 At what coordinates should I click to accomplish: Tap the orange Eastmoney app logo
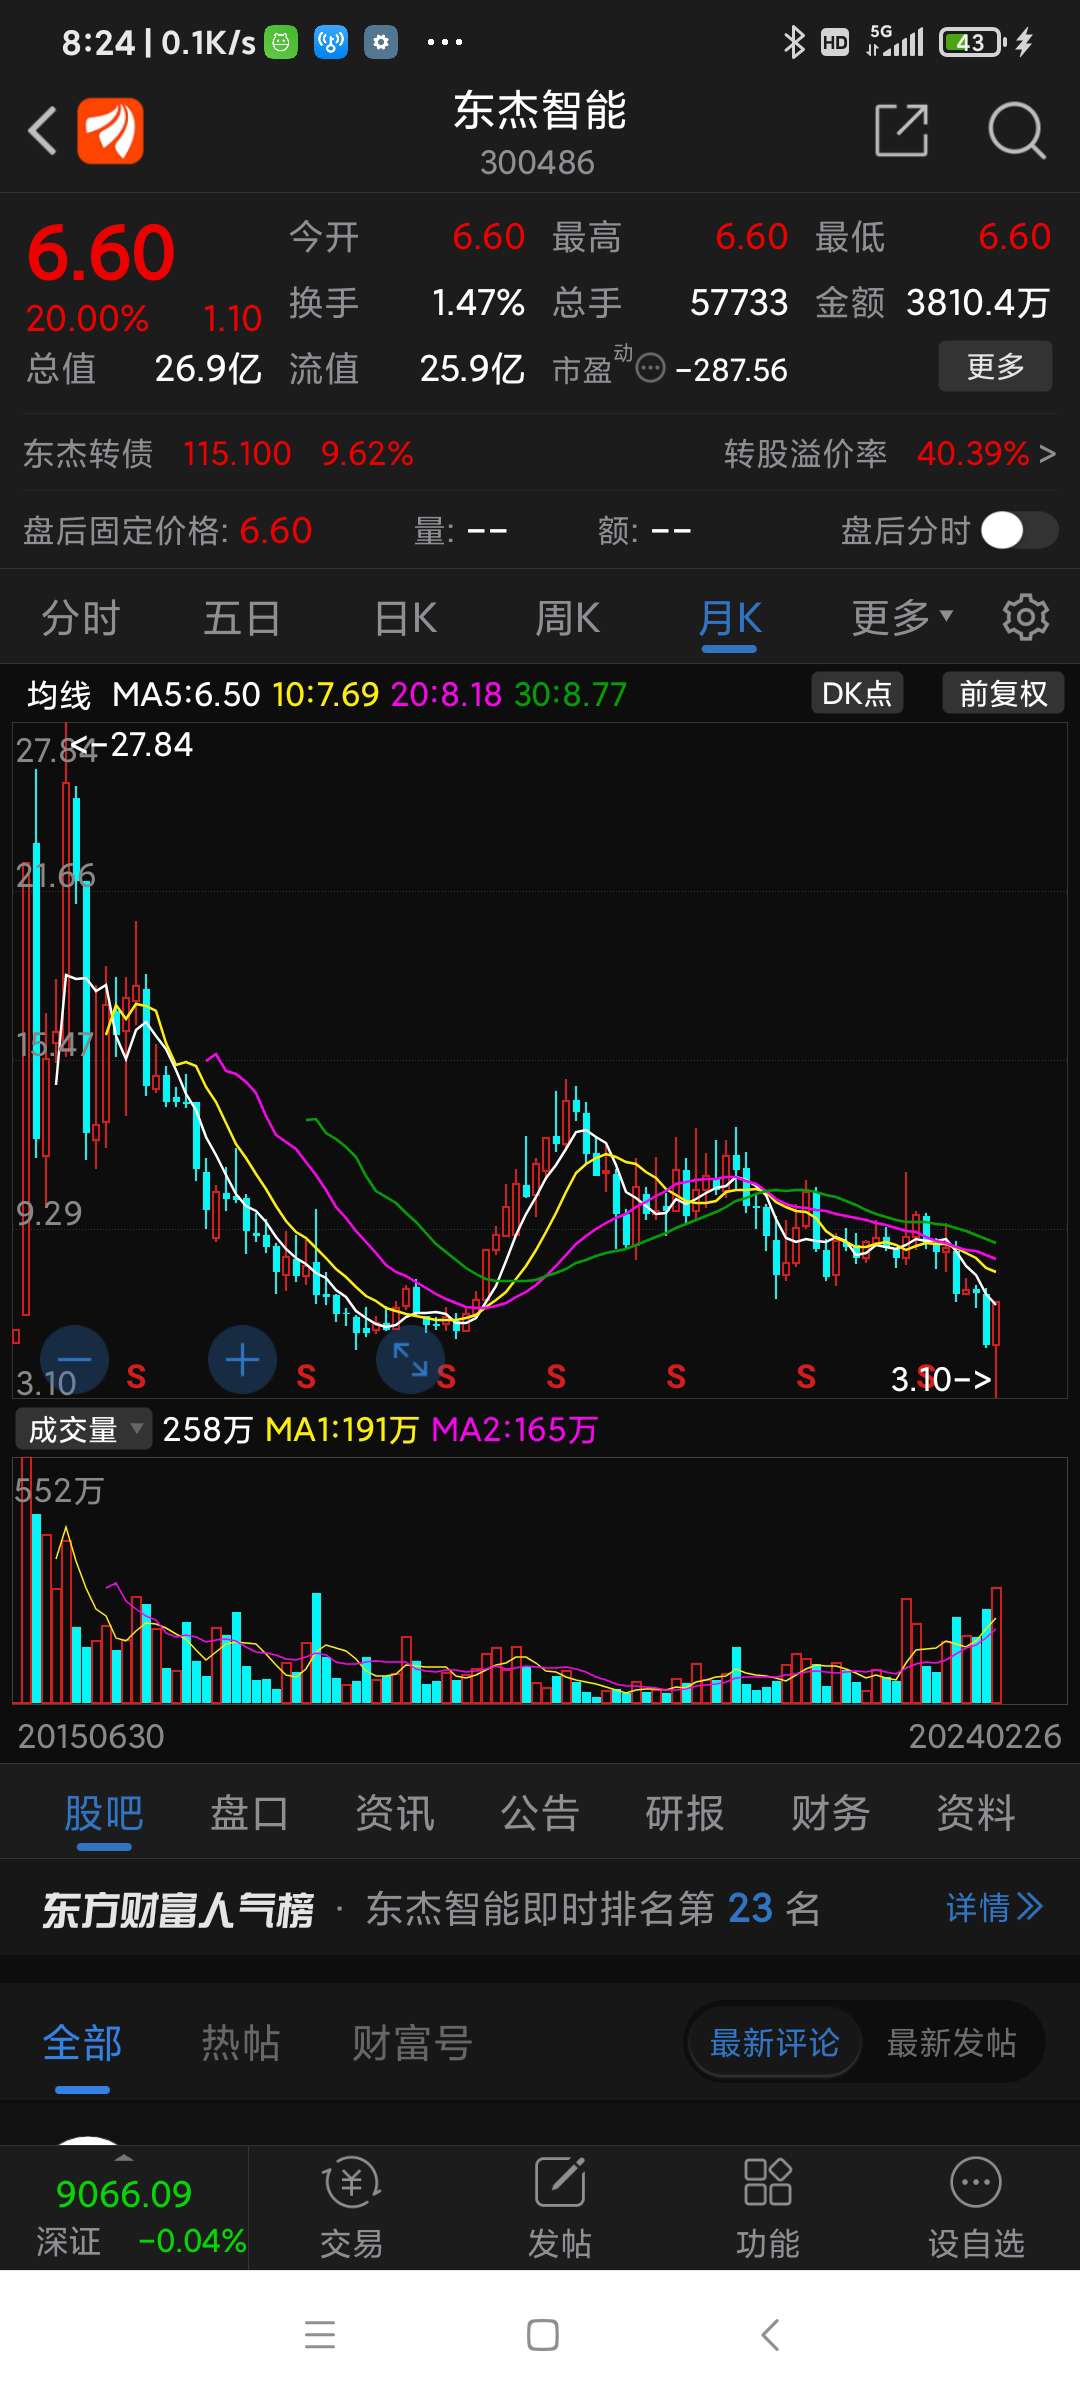[x=111, y=131]
